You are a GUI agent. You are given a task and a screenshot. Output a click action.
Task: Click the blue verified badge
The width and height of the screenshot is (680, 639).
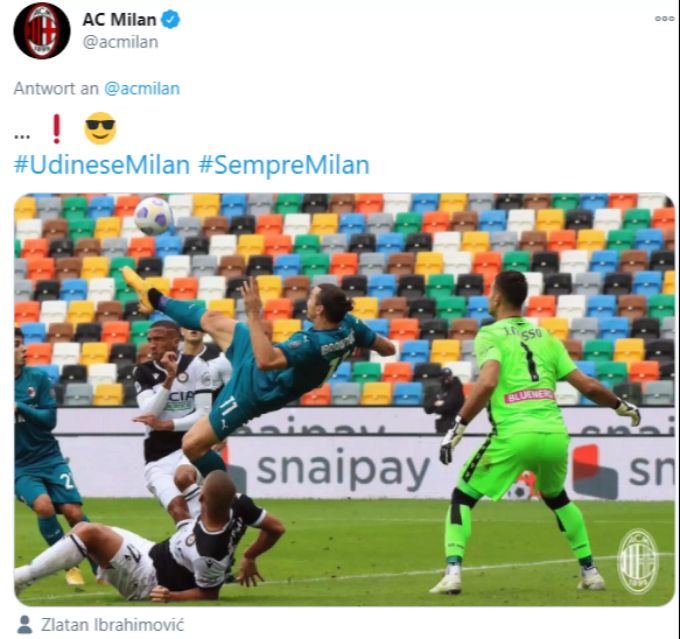(171, 20)
